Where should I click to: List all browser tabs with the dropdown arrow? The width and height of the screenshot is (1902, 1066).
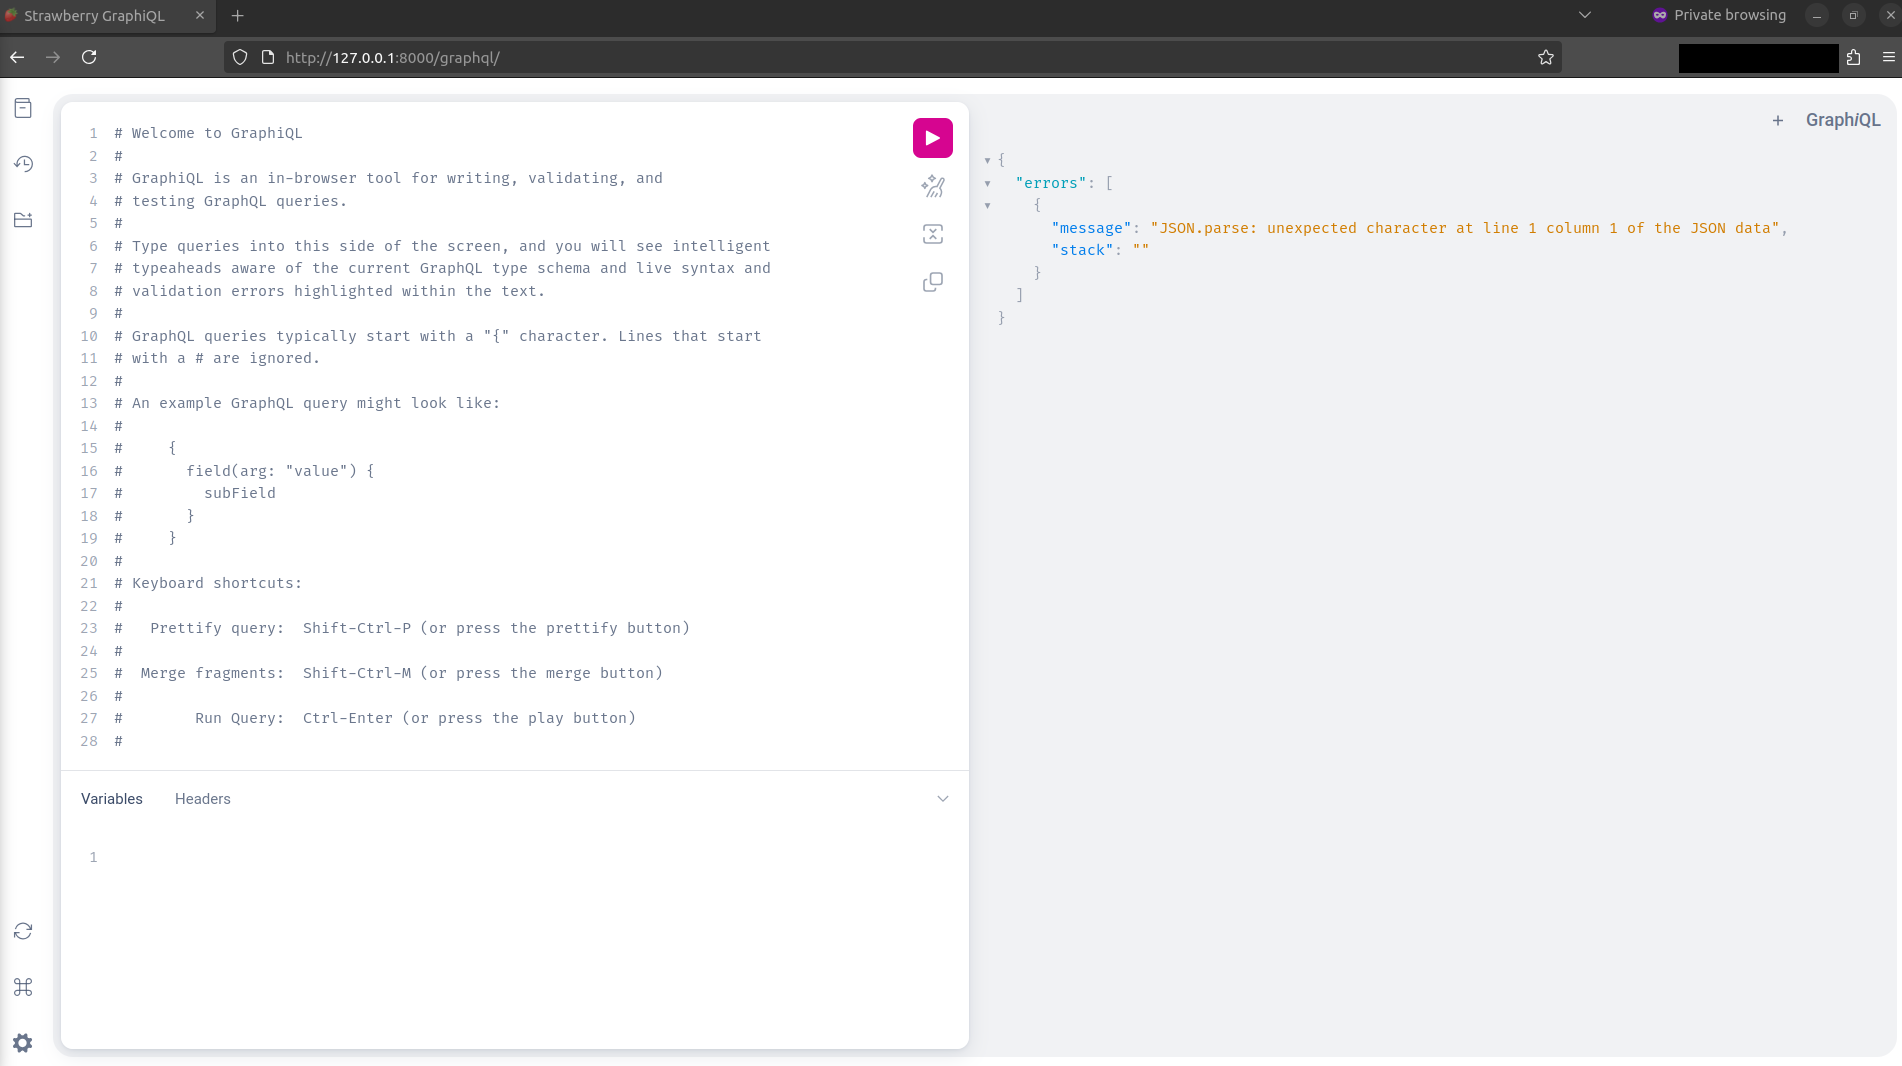[1584, 15]
